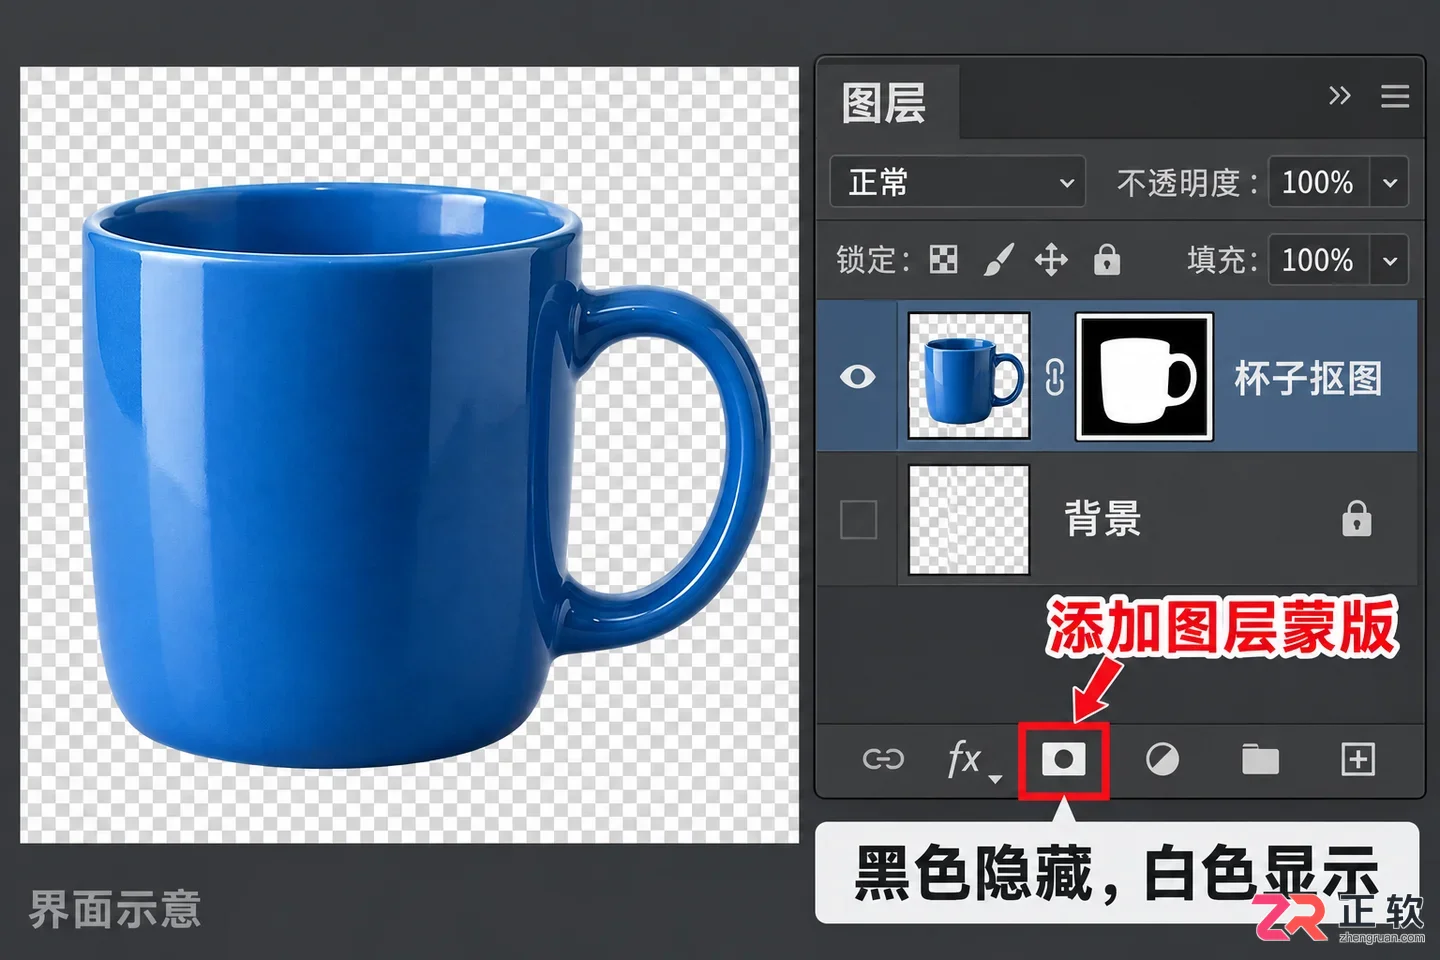Create a new adjustment layer
The width and height of the screenshot is (1440, 960).
pyautogui.click(x=1162, y=760)
